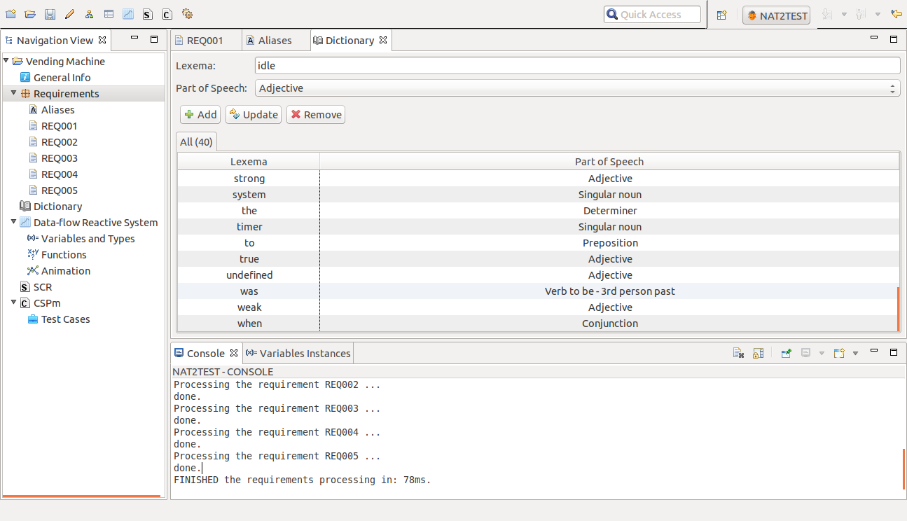Open REQ003 in the navigation tree
Viewport: 907px width, 521px height.
pyautogui.click(x=59, y=158)
